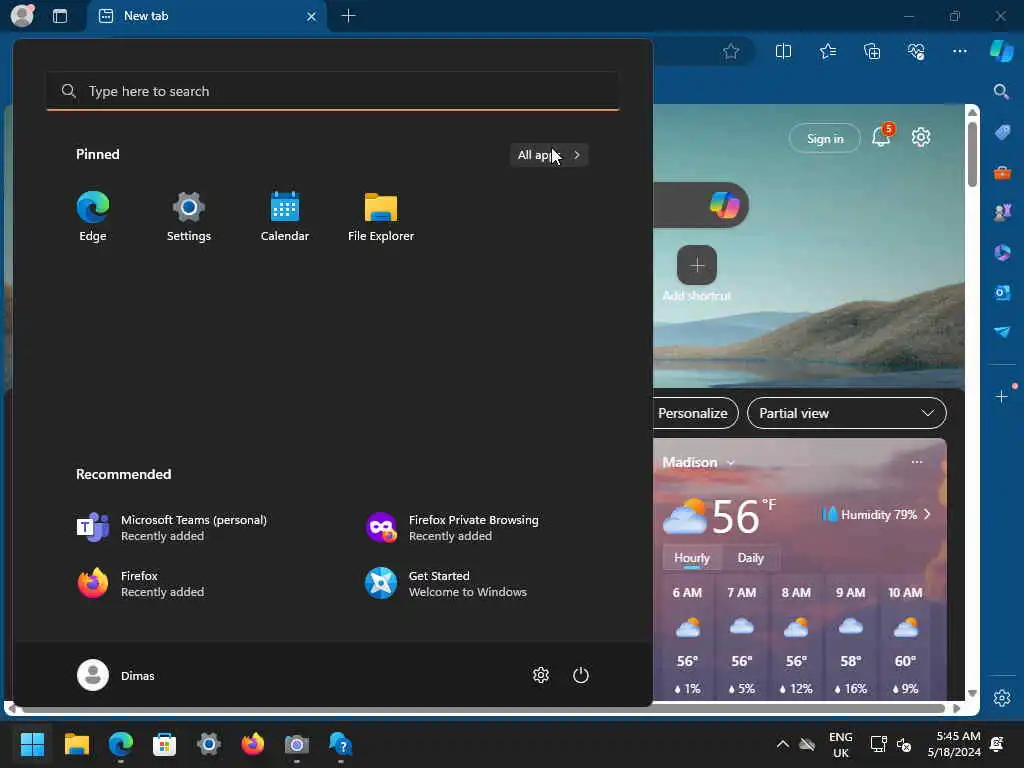Click Add shortcut plus tile

(x=697, y=265)
